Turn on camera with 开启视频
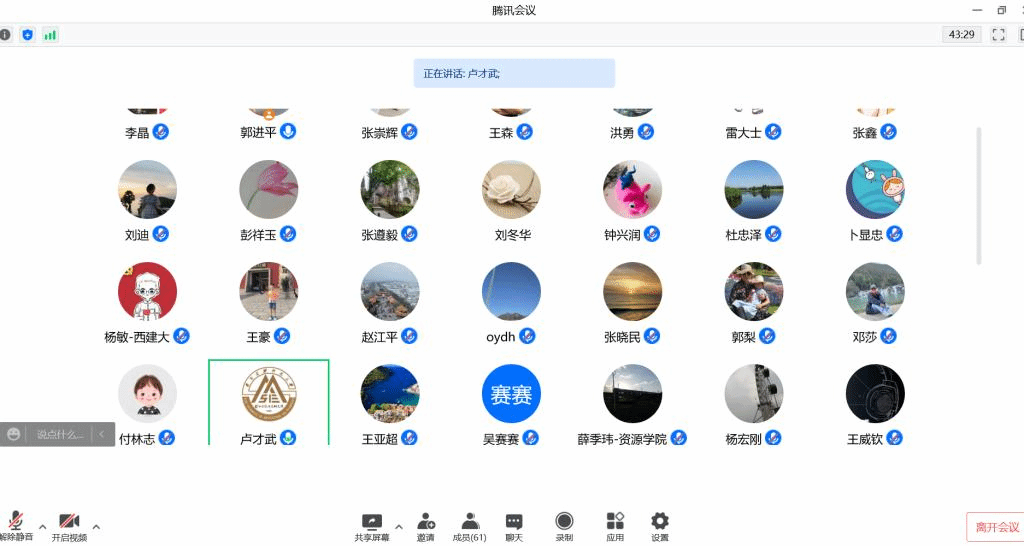Image resolution: width=1024 pixels, height=546 pixels. [x=69, y=526]
